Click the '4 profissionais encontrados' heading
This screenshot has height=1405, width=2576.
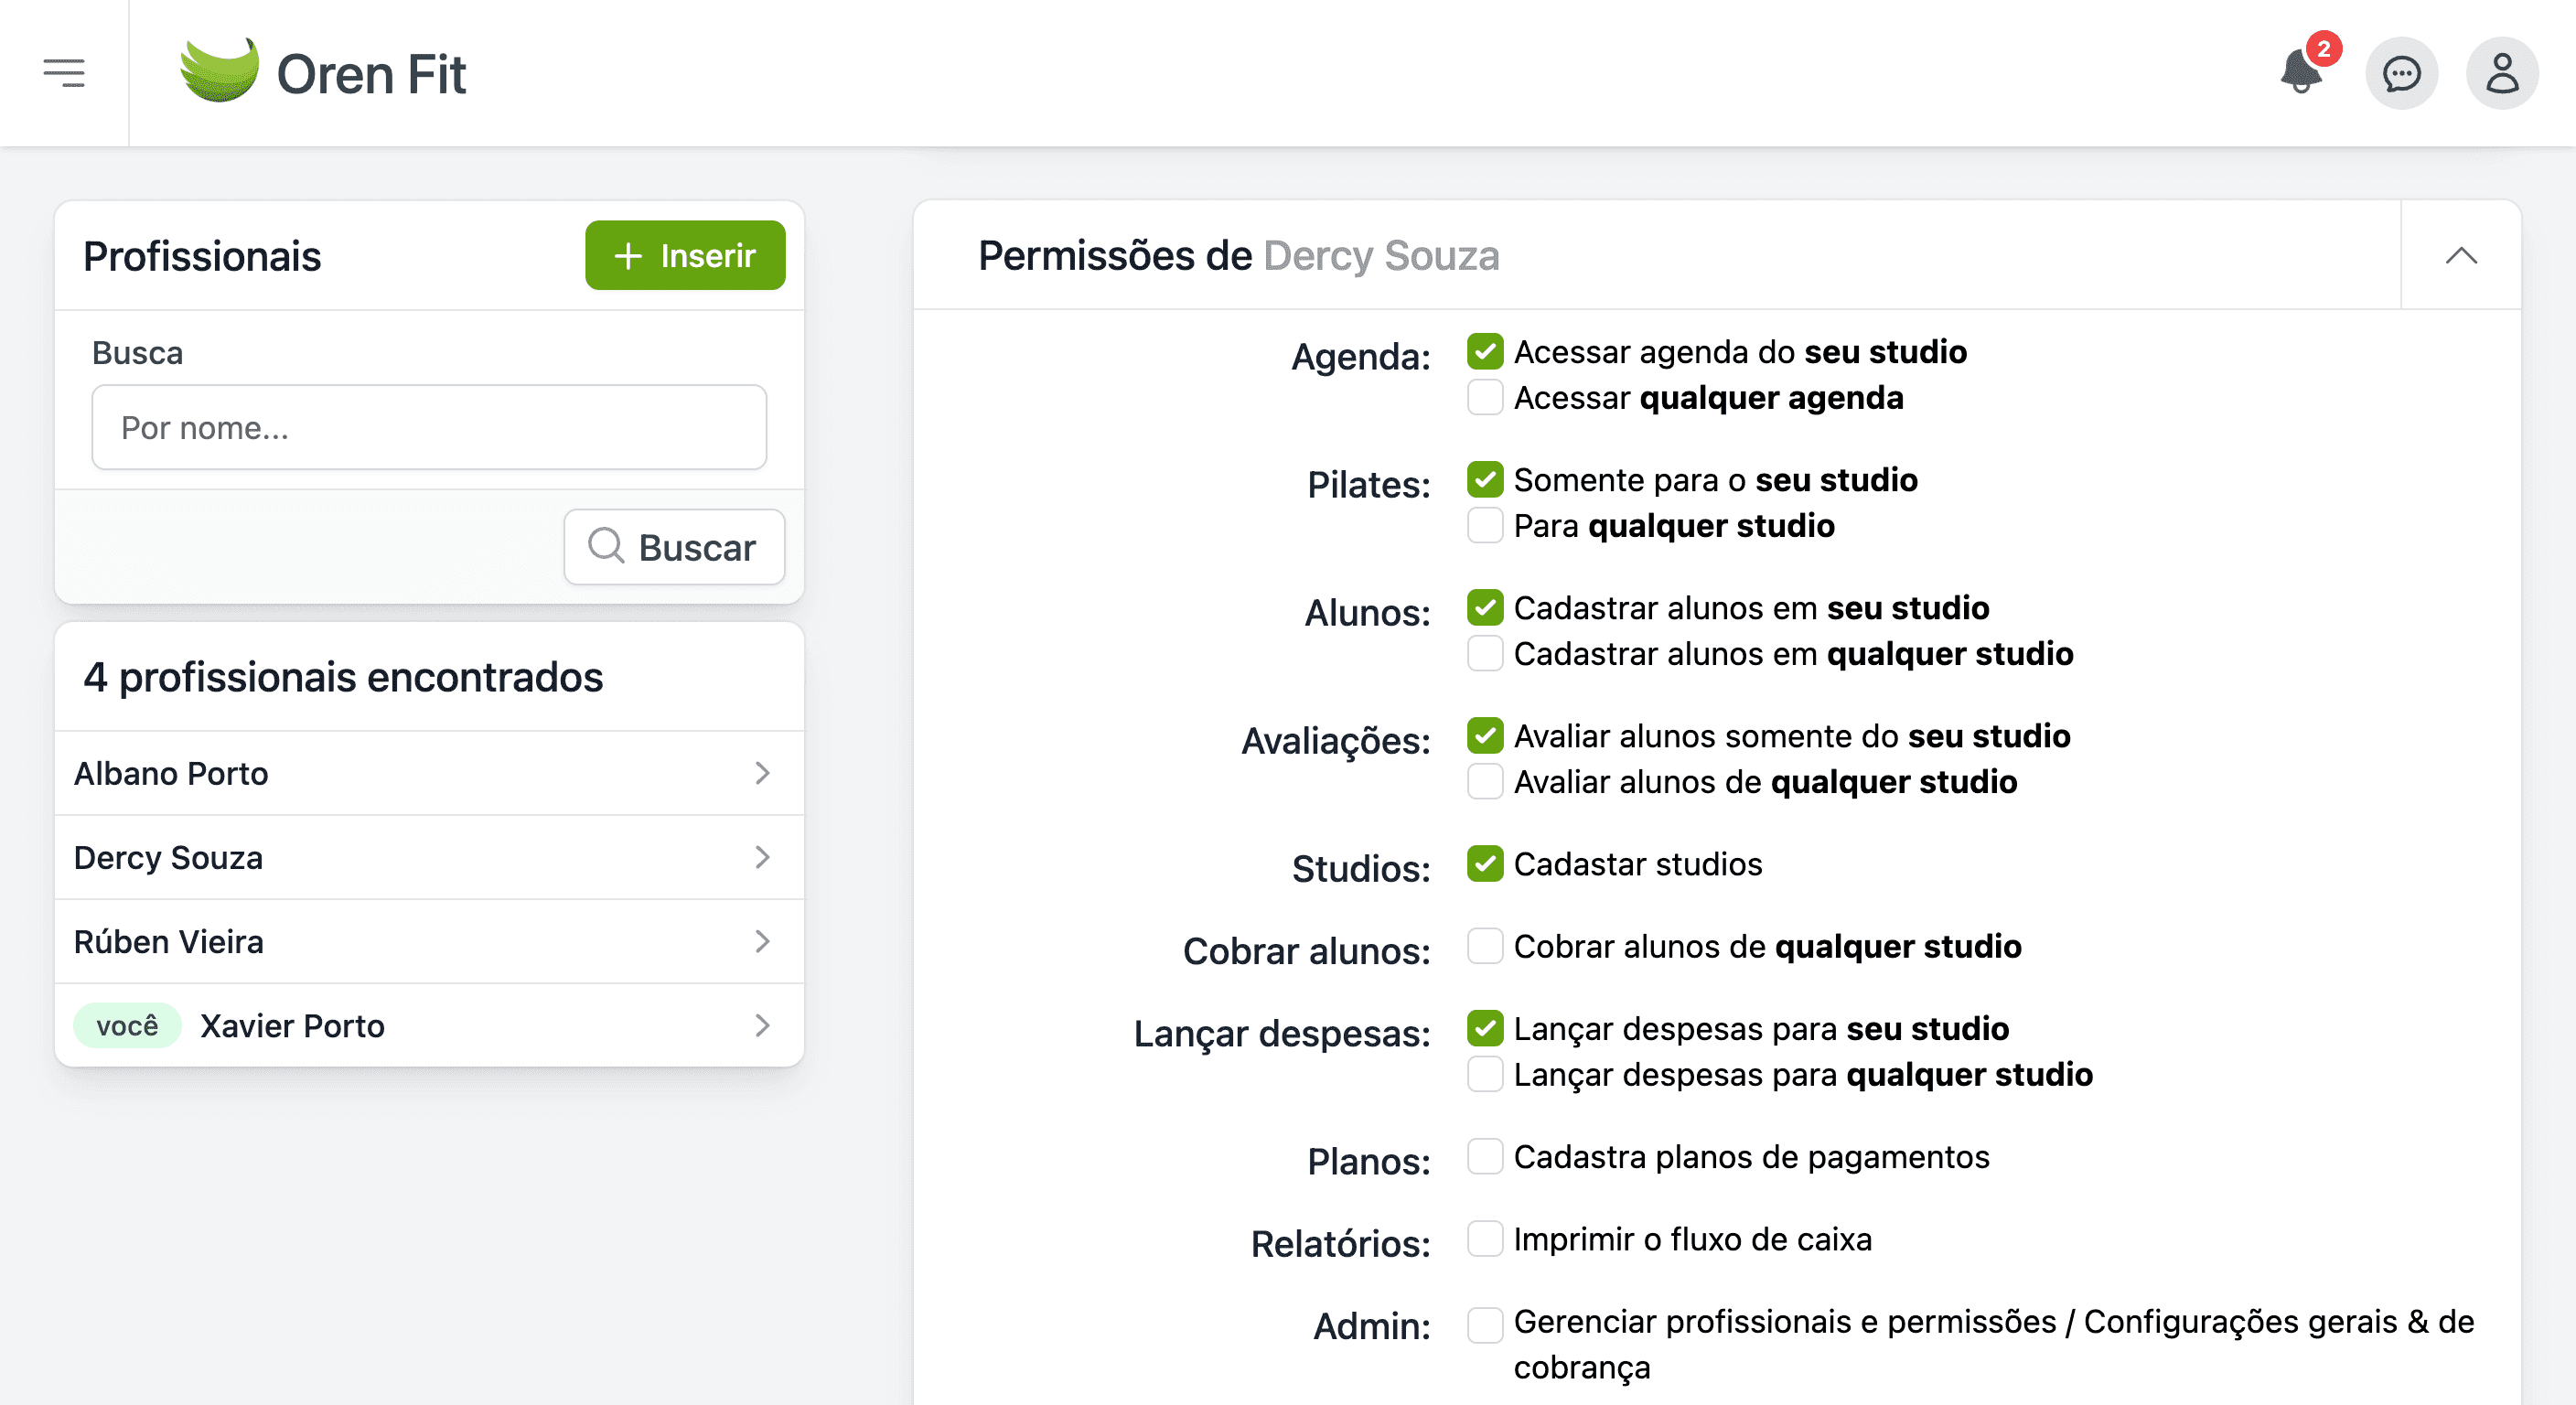pos(343,677)
